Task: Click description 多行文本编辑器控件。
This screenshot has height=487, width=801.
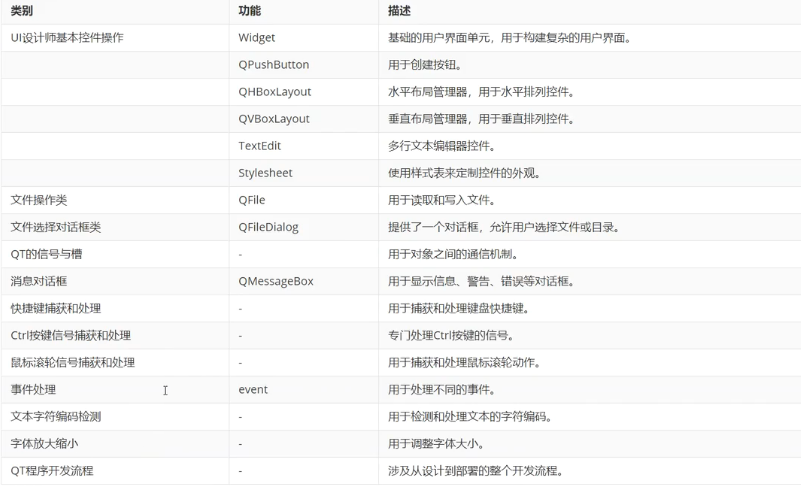Action: point(442,146)
